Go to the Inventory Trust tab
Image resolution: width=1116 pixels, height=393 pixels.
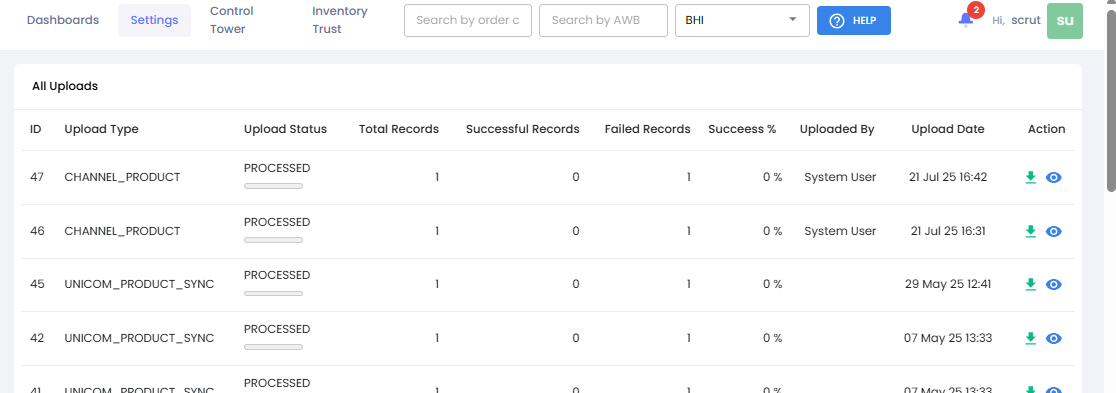point(339,20)
